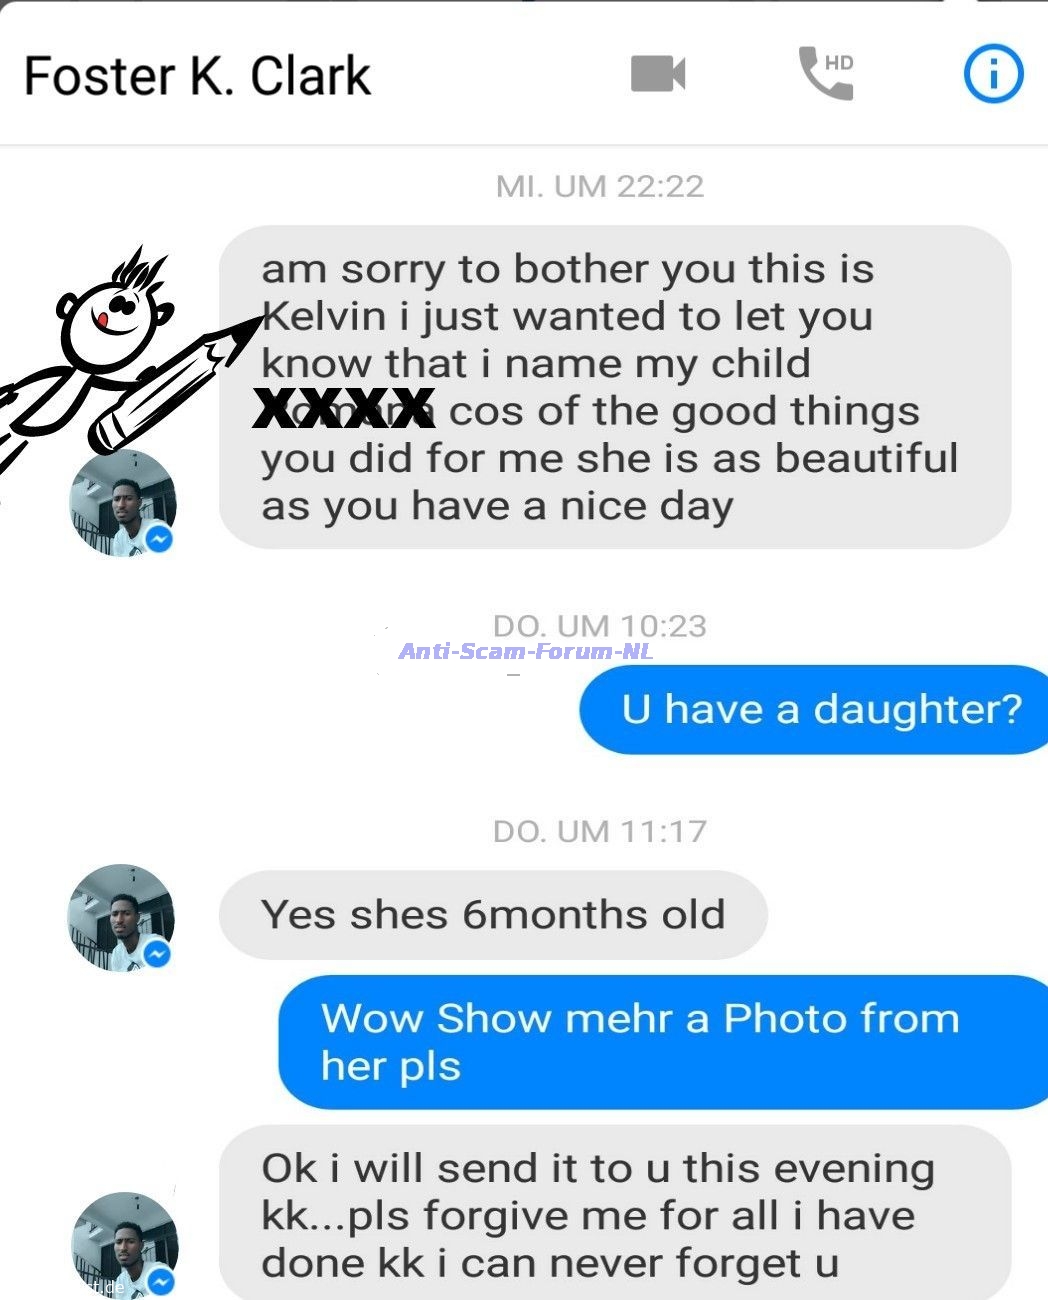Select 'Ok i will send it' message
The height and width of the screenshot is (1300, 1048).
(x=615, y=1213)
